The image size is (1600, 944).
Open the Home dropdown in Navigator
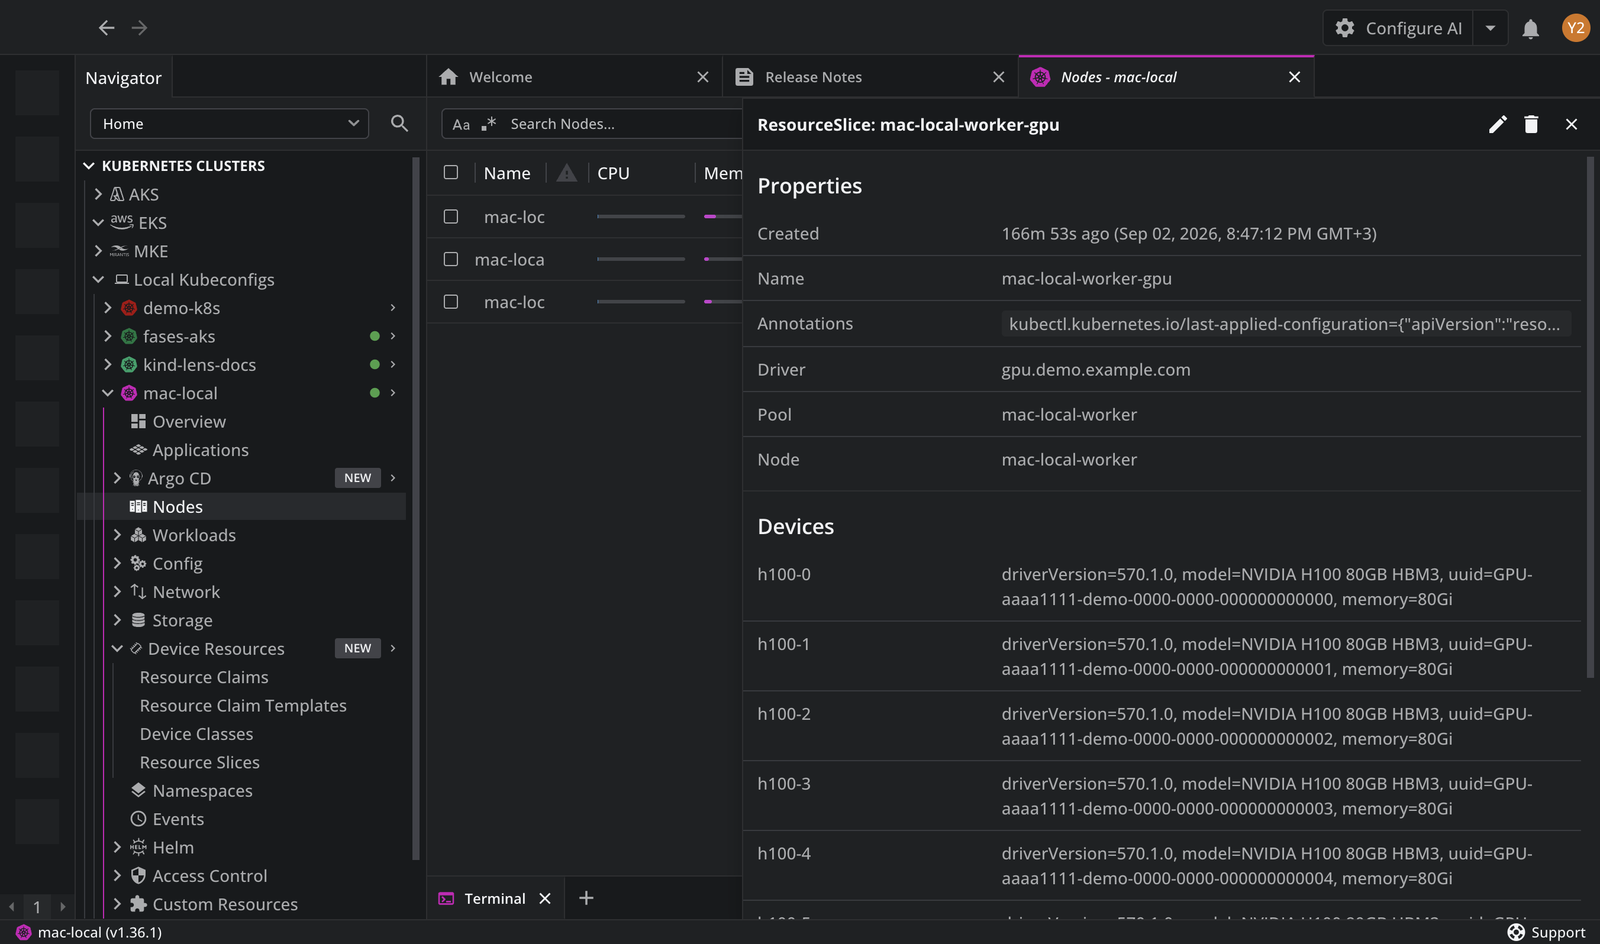230,123
